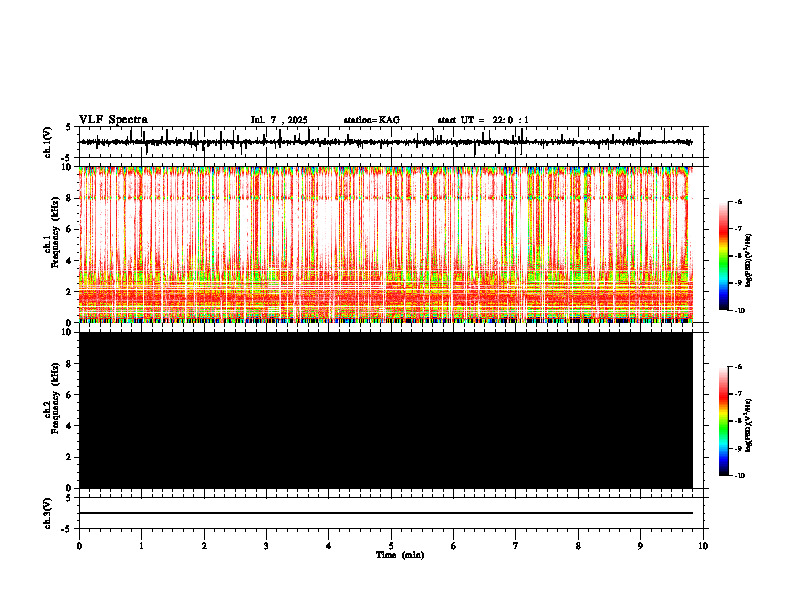Click time axis tick label 4
The height and width of the screenshot is (612, 792).
(329, 546)
